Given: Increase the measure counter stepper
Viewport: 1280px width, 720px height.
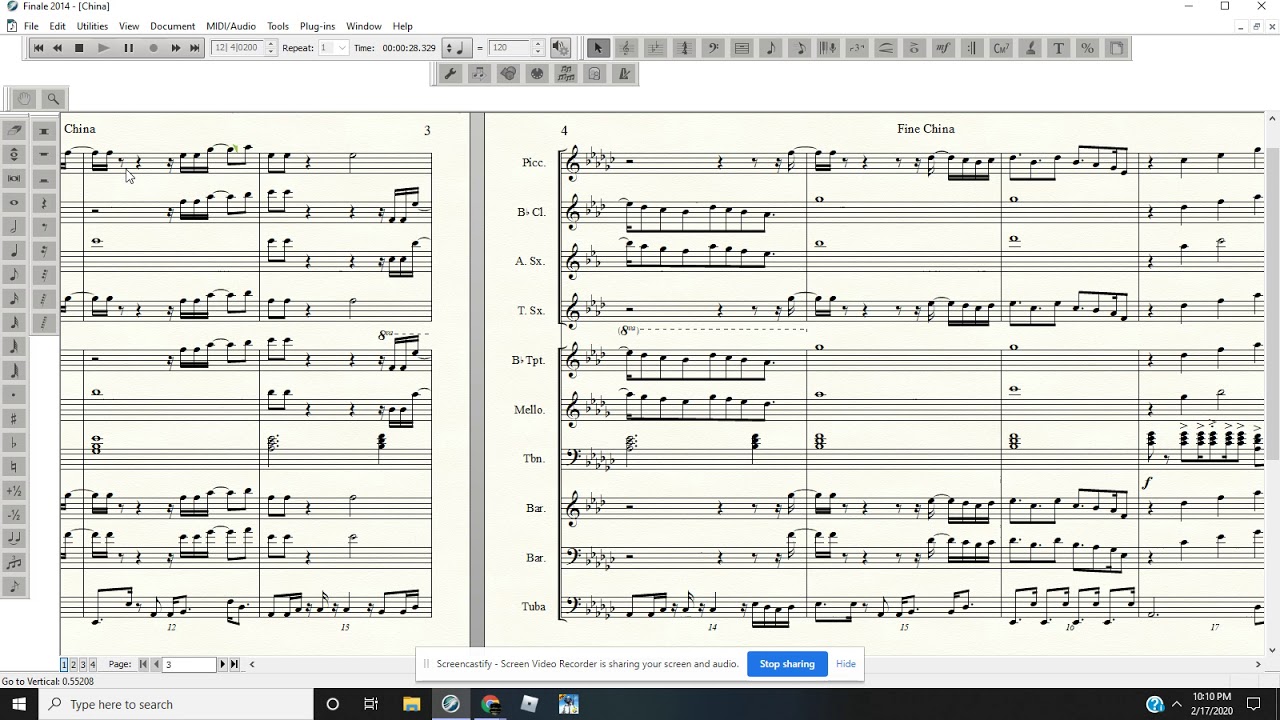Looking at the screenshot, I should [270, 43].
